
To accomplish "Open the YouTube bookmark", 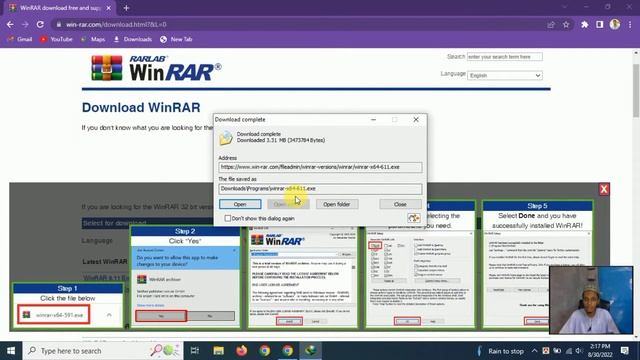I will (56, 39).
